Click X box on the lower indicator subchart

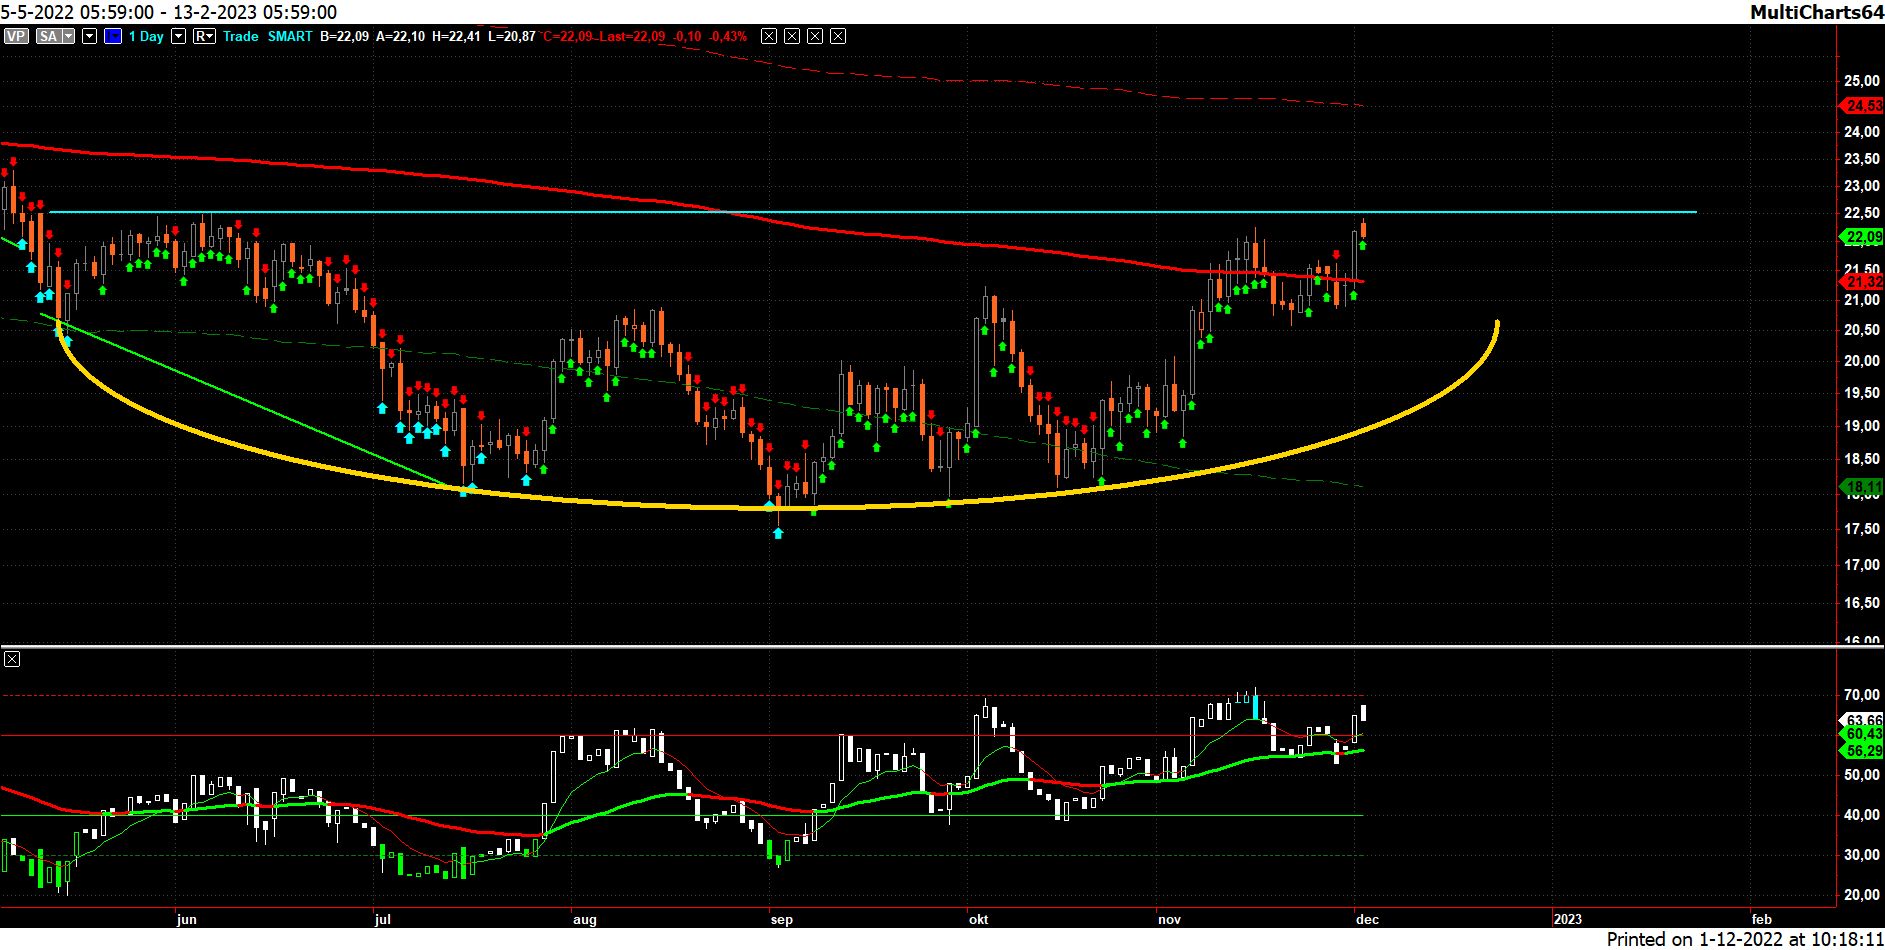[x=12, y=658]
